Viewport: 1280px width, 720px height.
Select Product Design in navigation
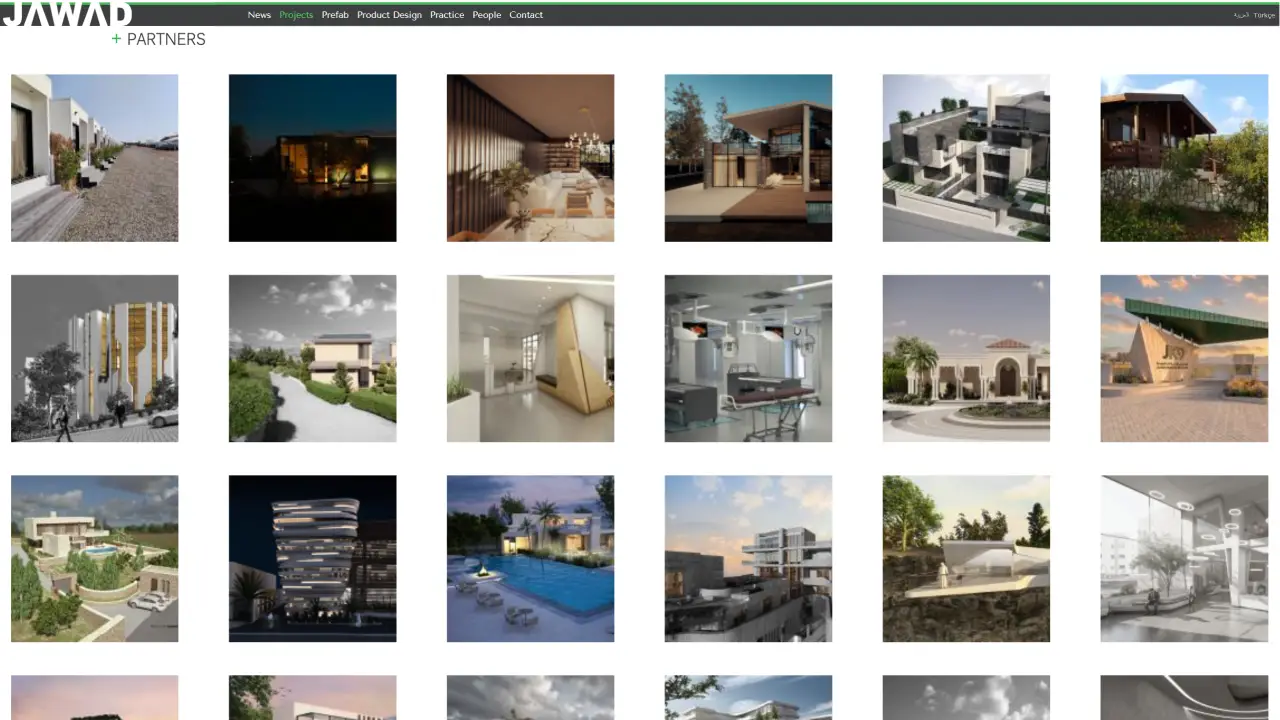[389, 15]
